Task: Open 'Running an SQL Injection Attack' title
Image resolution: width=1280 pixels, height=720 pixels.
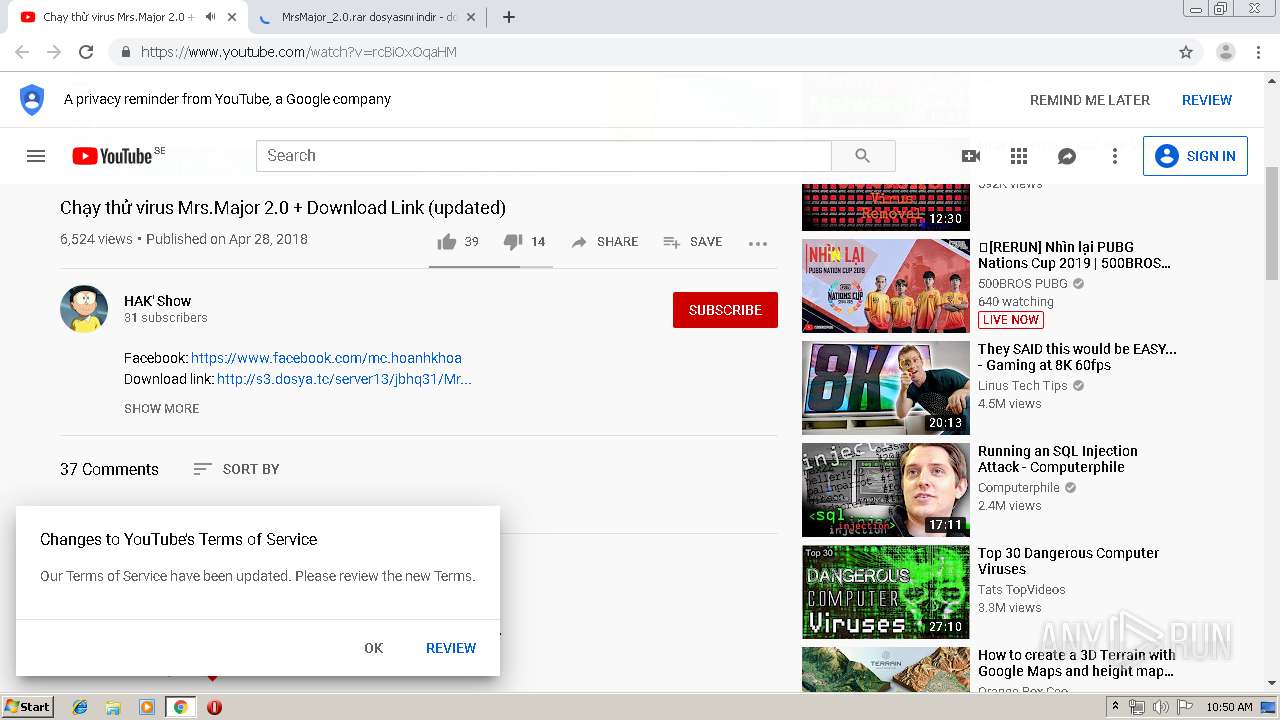Action: [x=1058, y=459]
